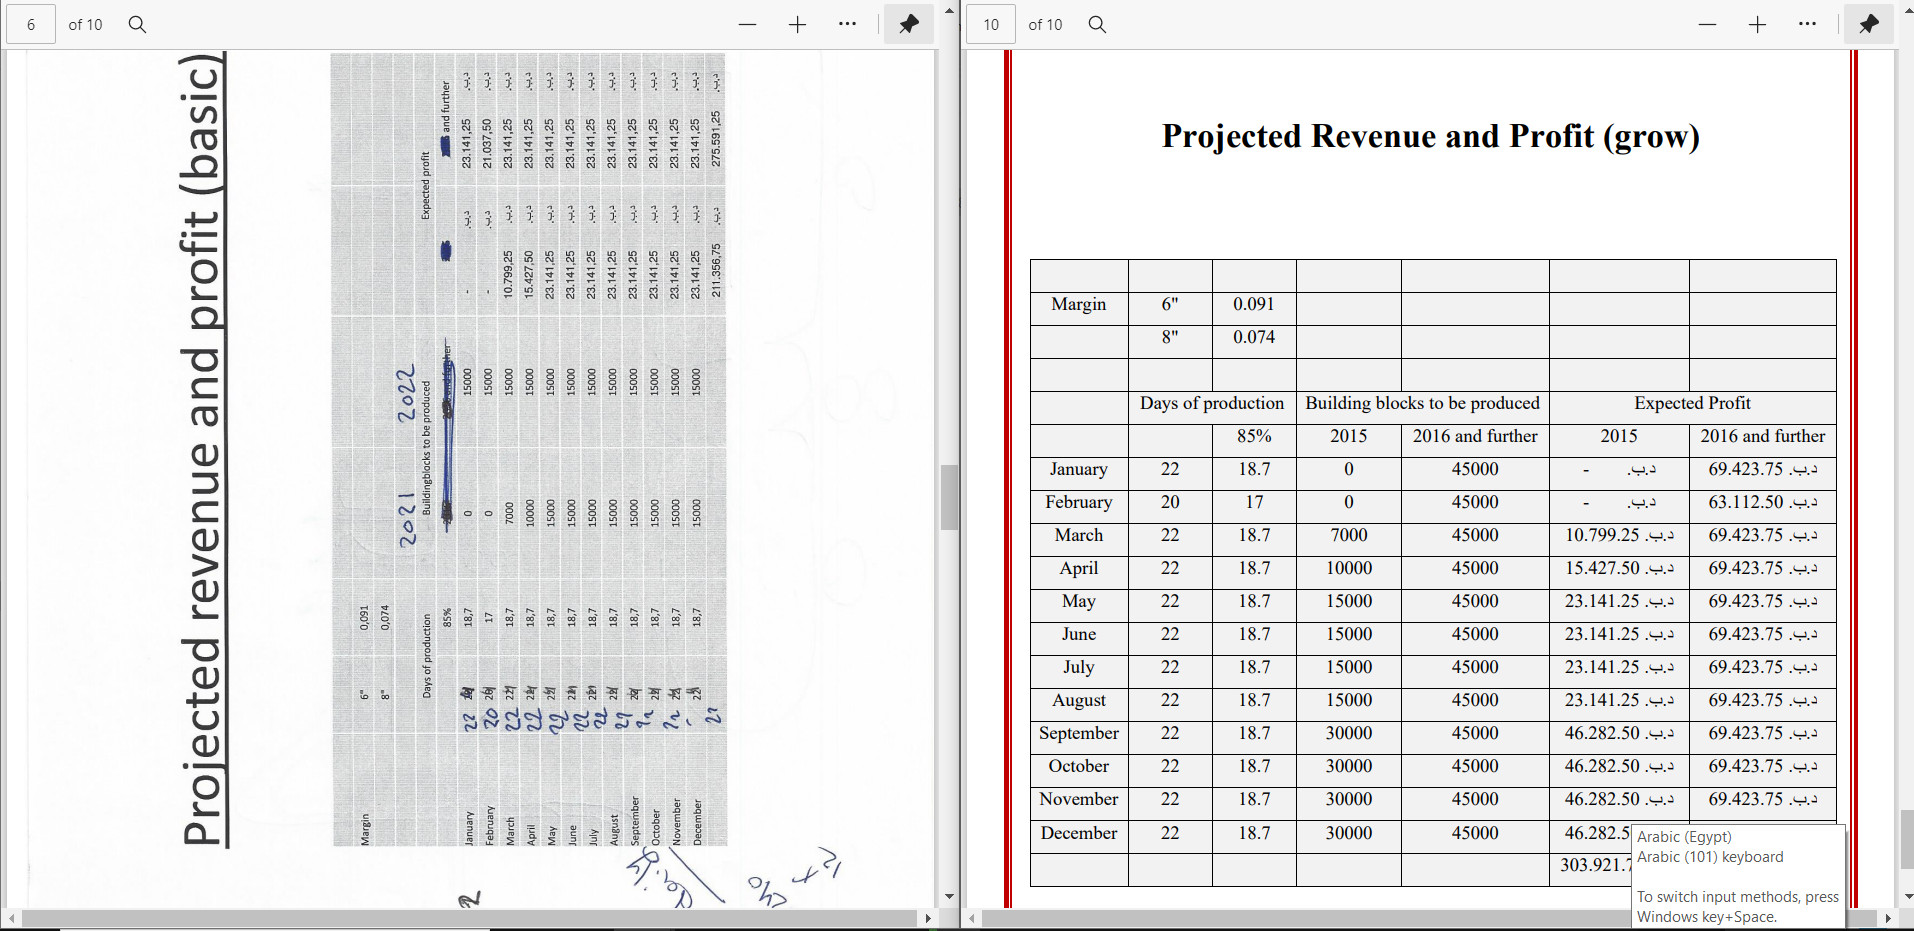
Task: Click the up scroll arrow on left pane
Action: tap(947, 10)
